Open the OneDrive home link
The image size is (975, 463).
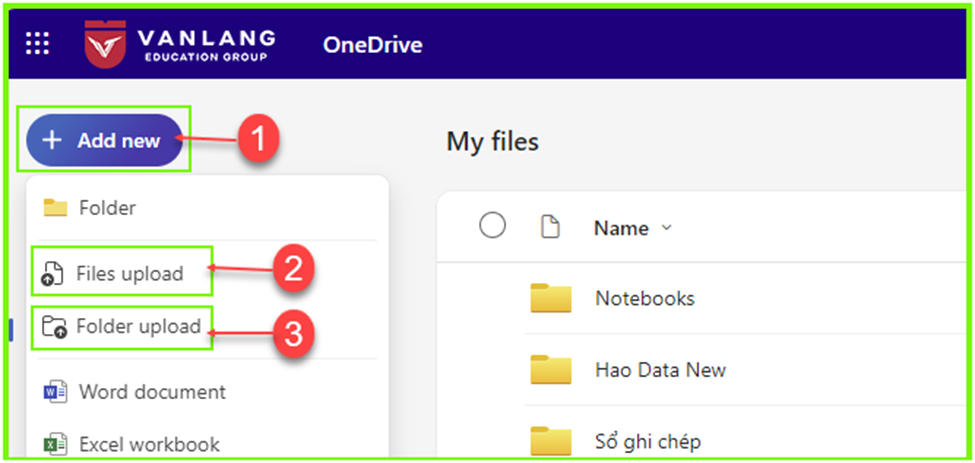372,45
